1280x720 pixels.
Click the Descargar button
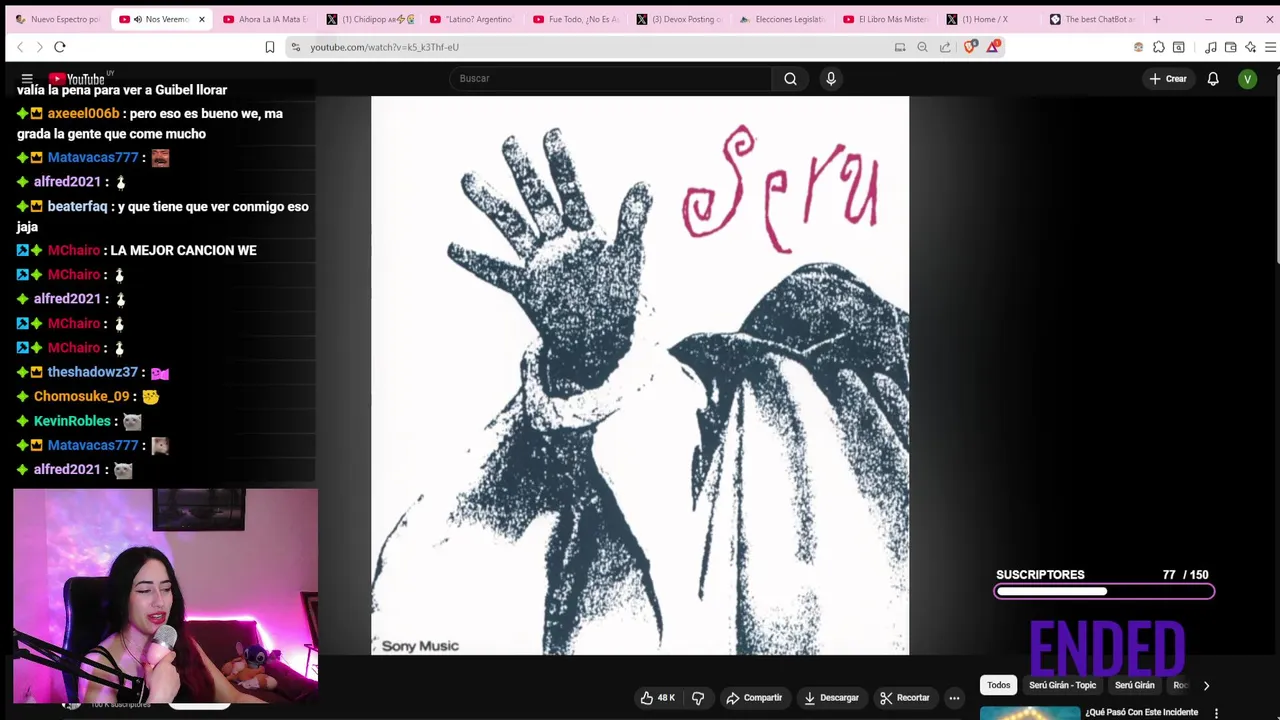pos(831,698)
